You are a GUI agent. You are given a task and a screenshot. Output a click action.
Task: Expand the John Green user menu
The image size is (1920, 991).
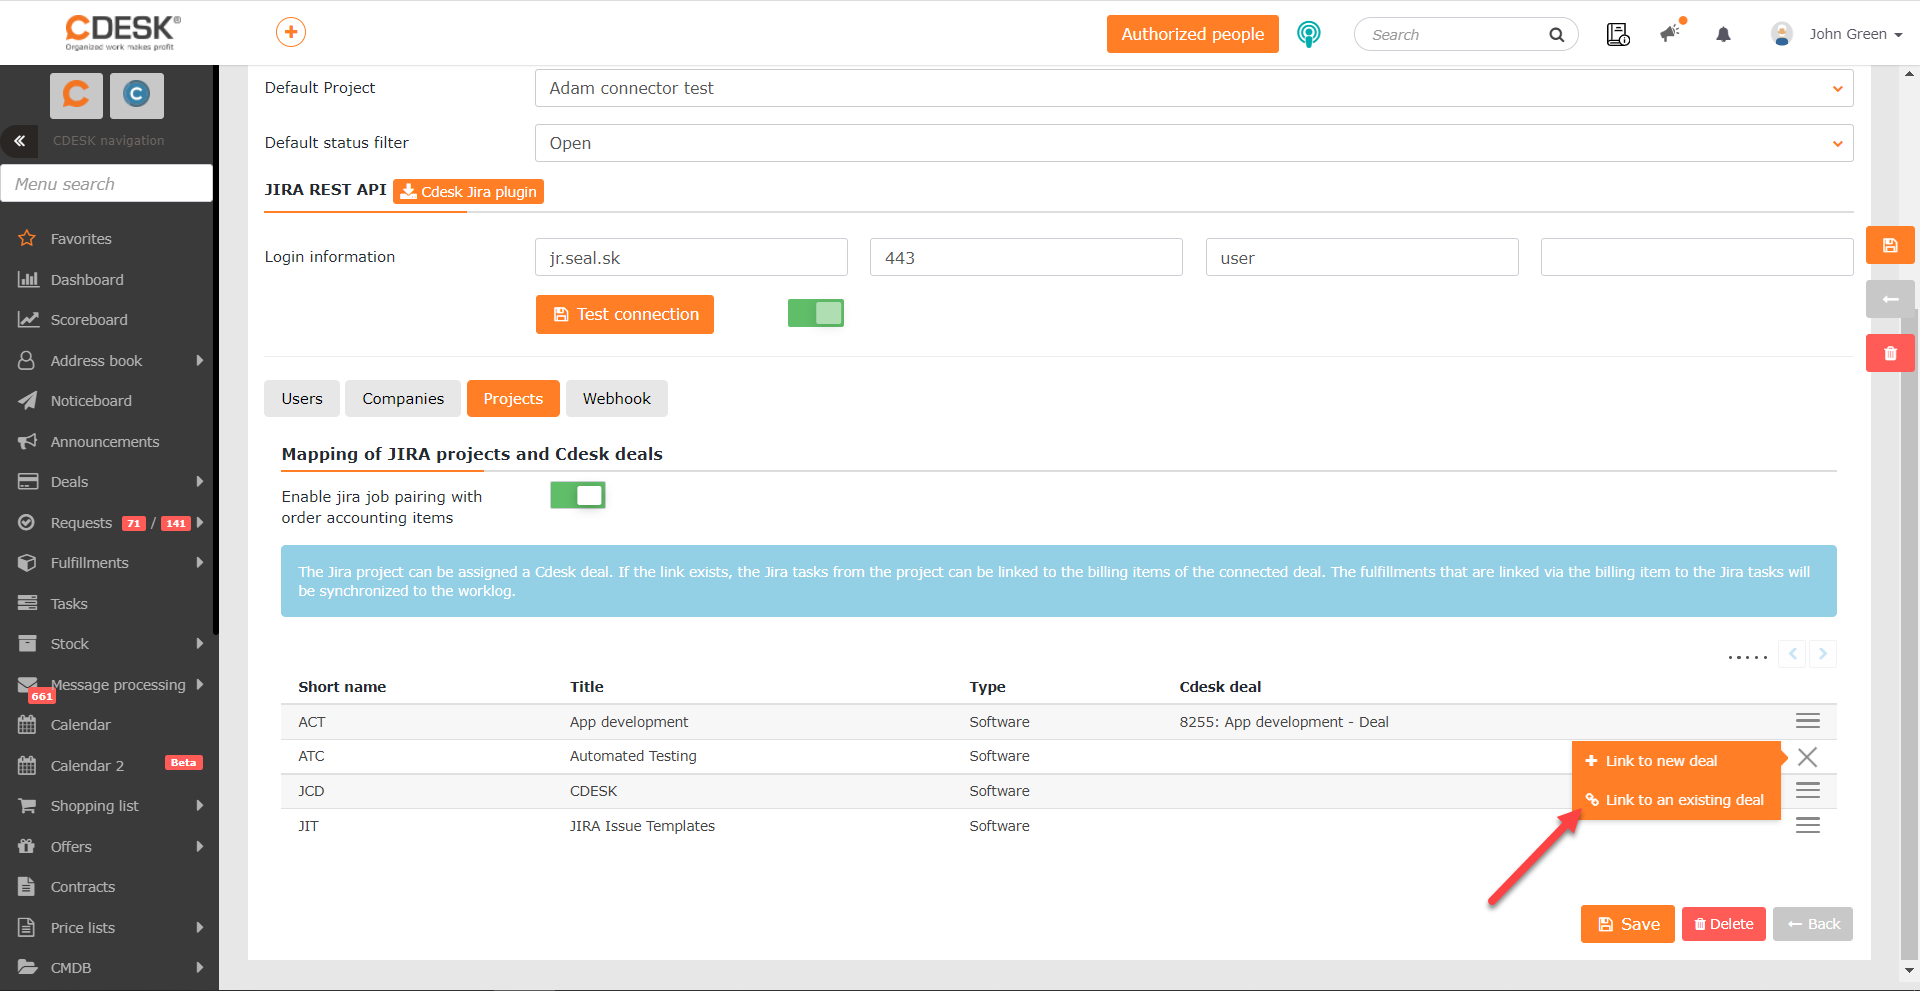tap(1855, 34)
